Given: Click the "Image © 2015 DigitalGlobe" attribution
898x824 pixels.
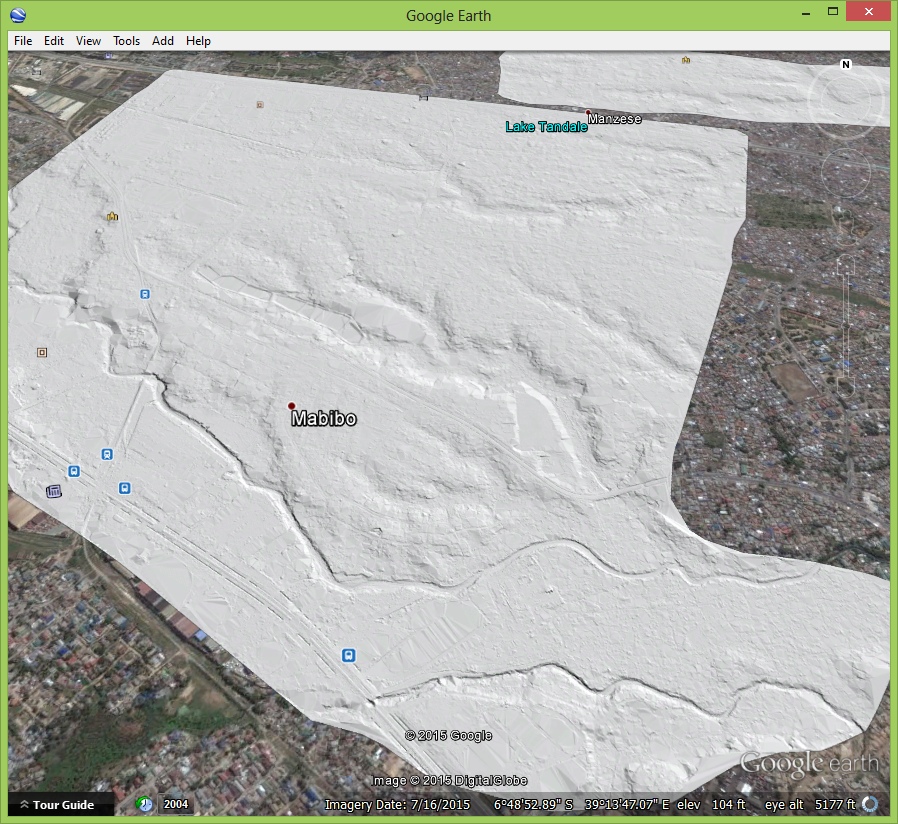Looking at the screenshot, I should point(450,780).
